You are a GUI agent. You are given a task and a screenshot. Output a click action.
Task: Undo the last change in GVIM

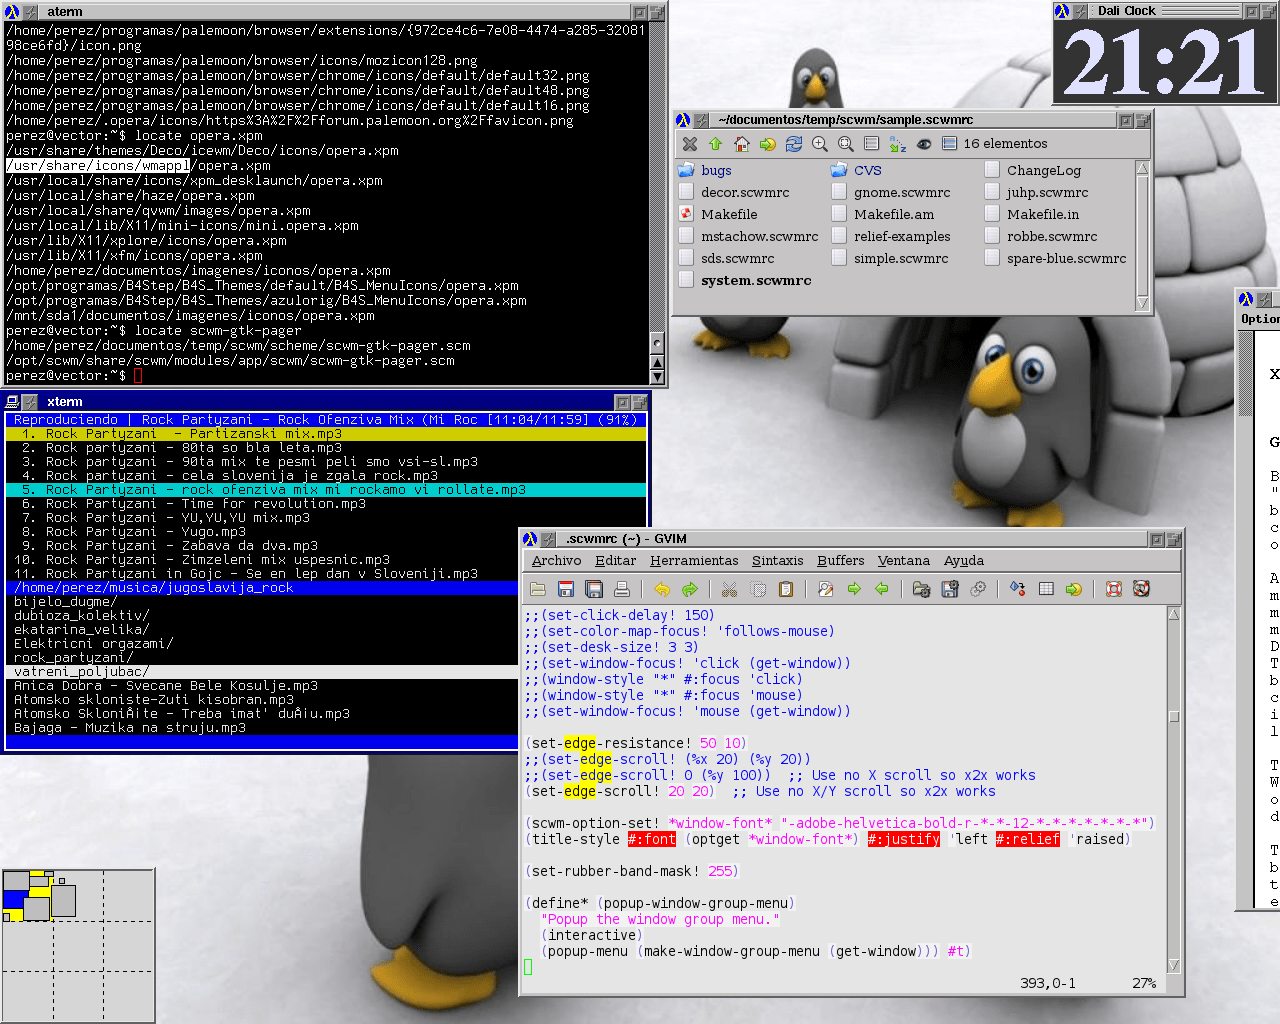pyautogui.click(x=662, y=589)
